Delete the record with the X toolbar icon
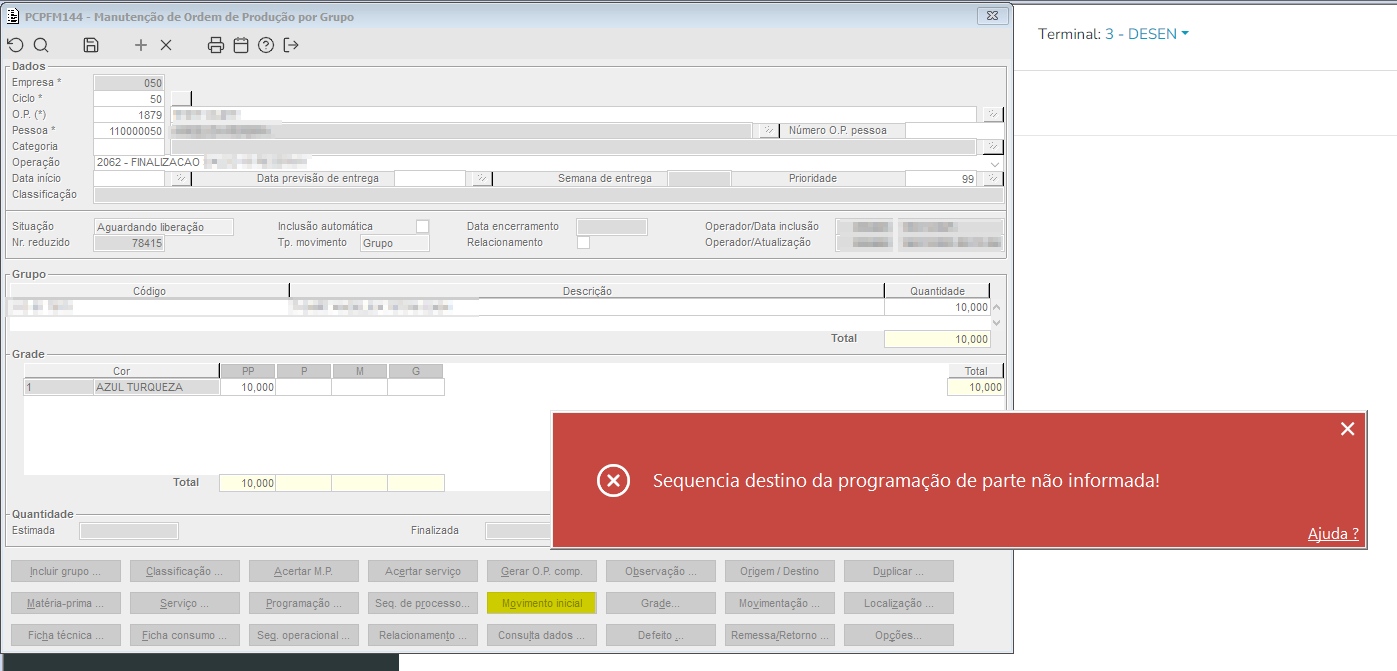This screenshot has height=671, width=1397. pos(166,45)
